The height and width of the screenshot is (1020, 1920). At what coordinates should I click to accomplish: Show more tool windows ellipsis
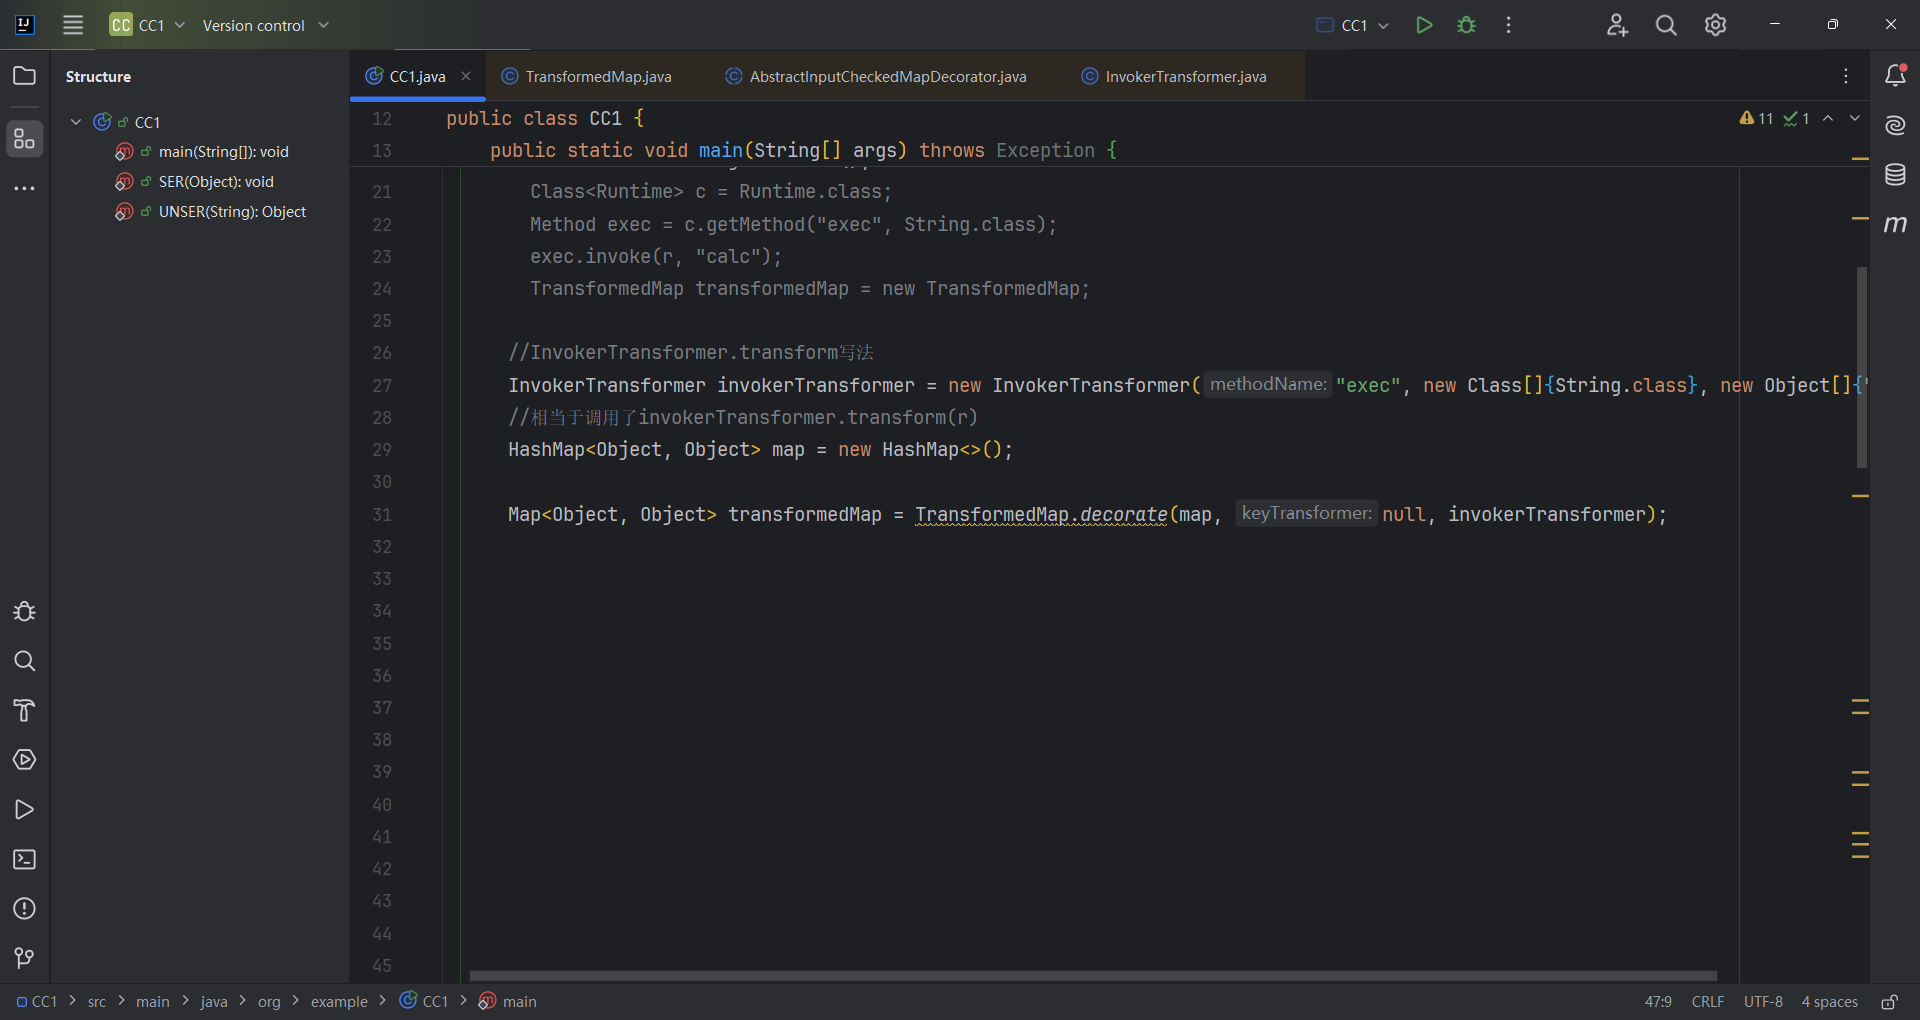click(x=24, y=188)
